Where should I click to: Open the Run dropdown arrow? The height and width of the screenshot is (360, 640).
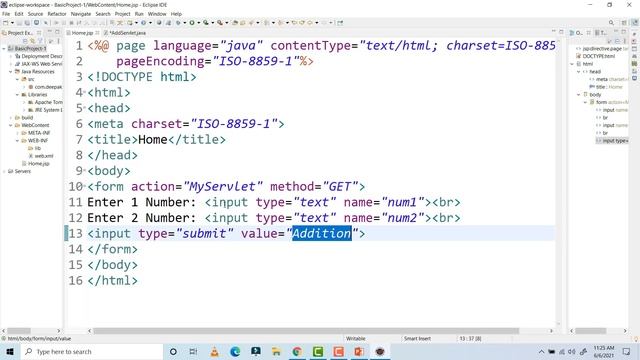198,23
